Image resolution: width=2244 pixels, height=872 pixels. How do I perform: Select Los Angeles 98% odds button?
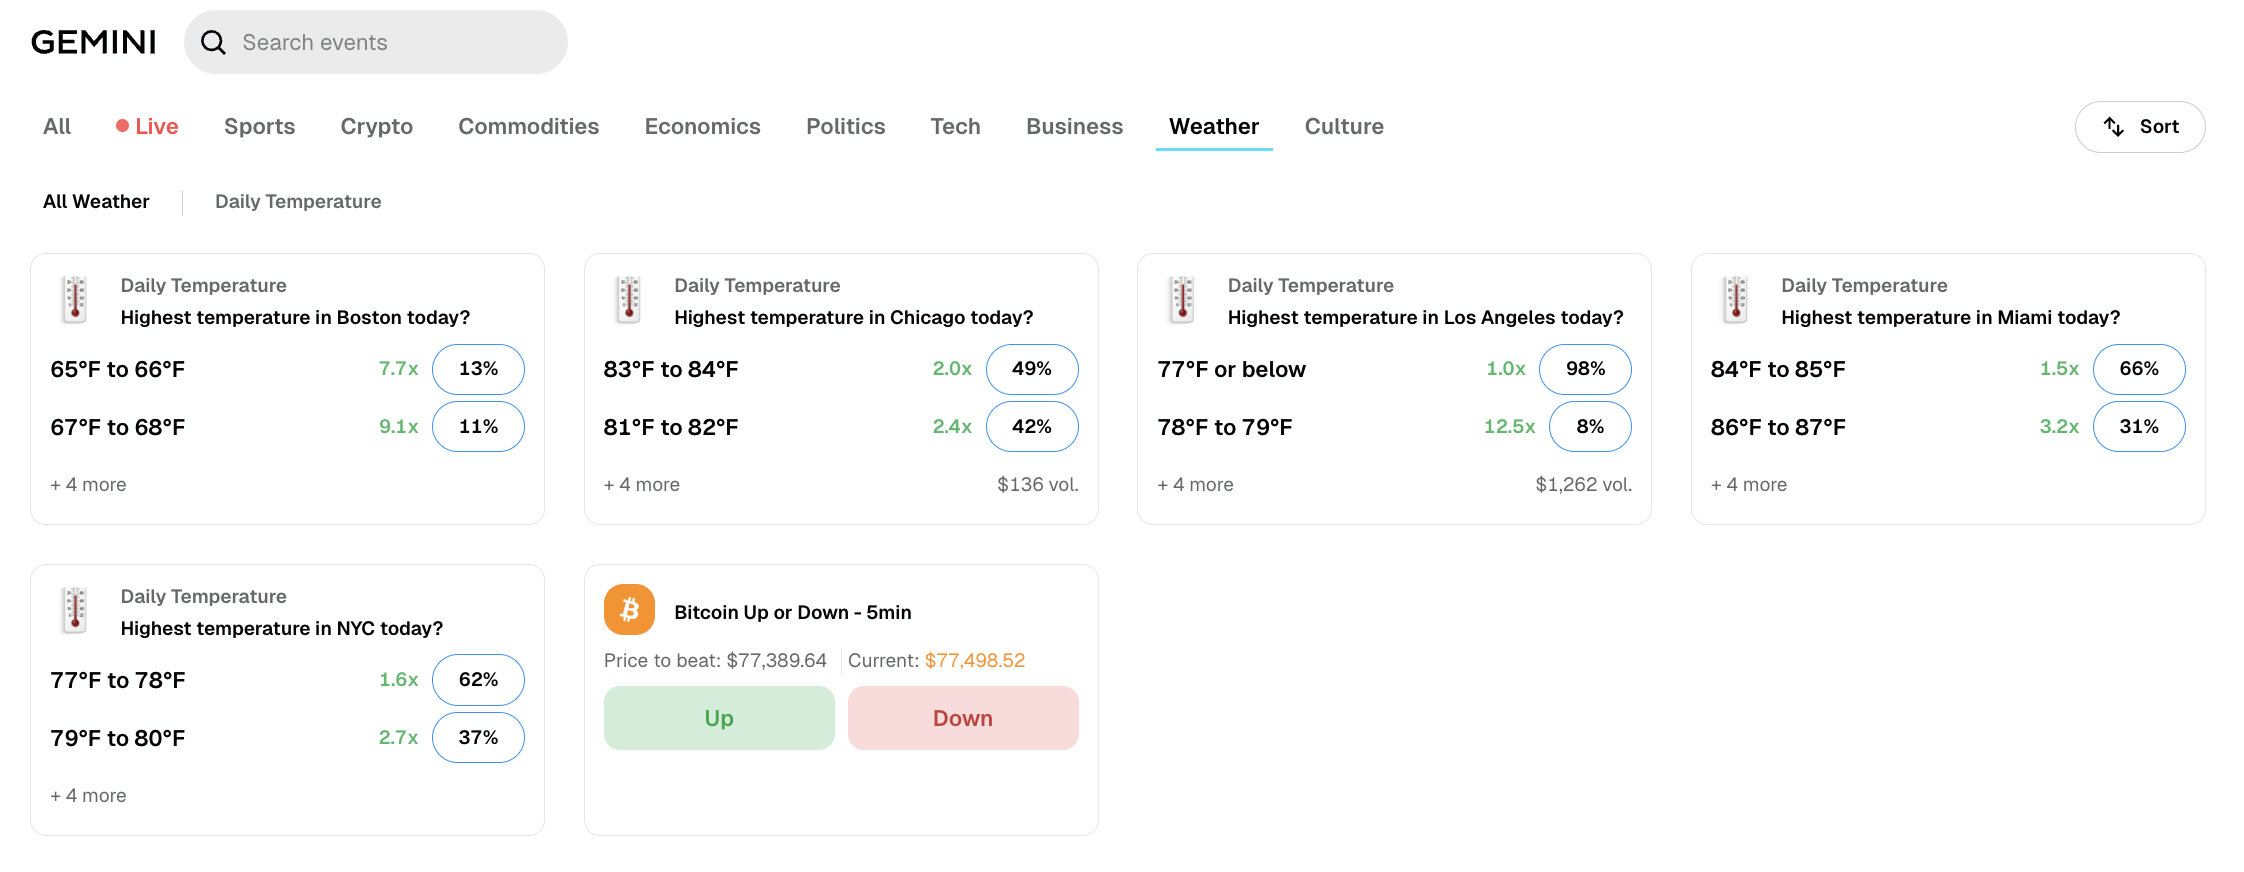point(1585,369)
